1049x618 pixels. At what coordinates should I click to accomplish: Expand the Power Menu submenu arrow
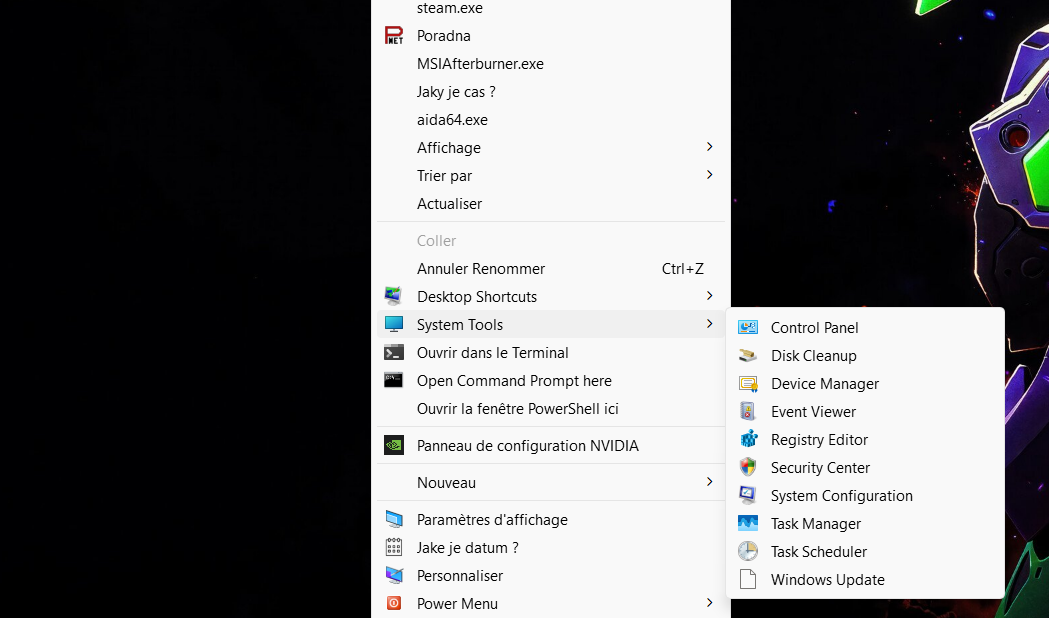coord(709,603)
